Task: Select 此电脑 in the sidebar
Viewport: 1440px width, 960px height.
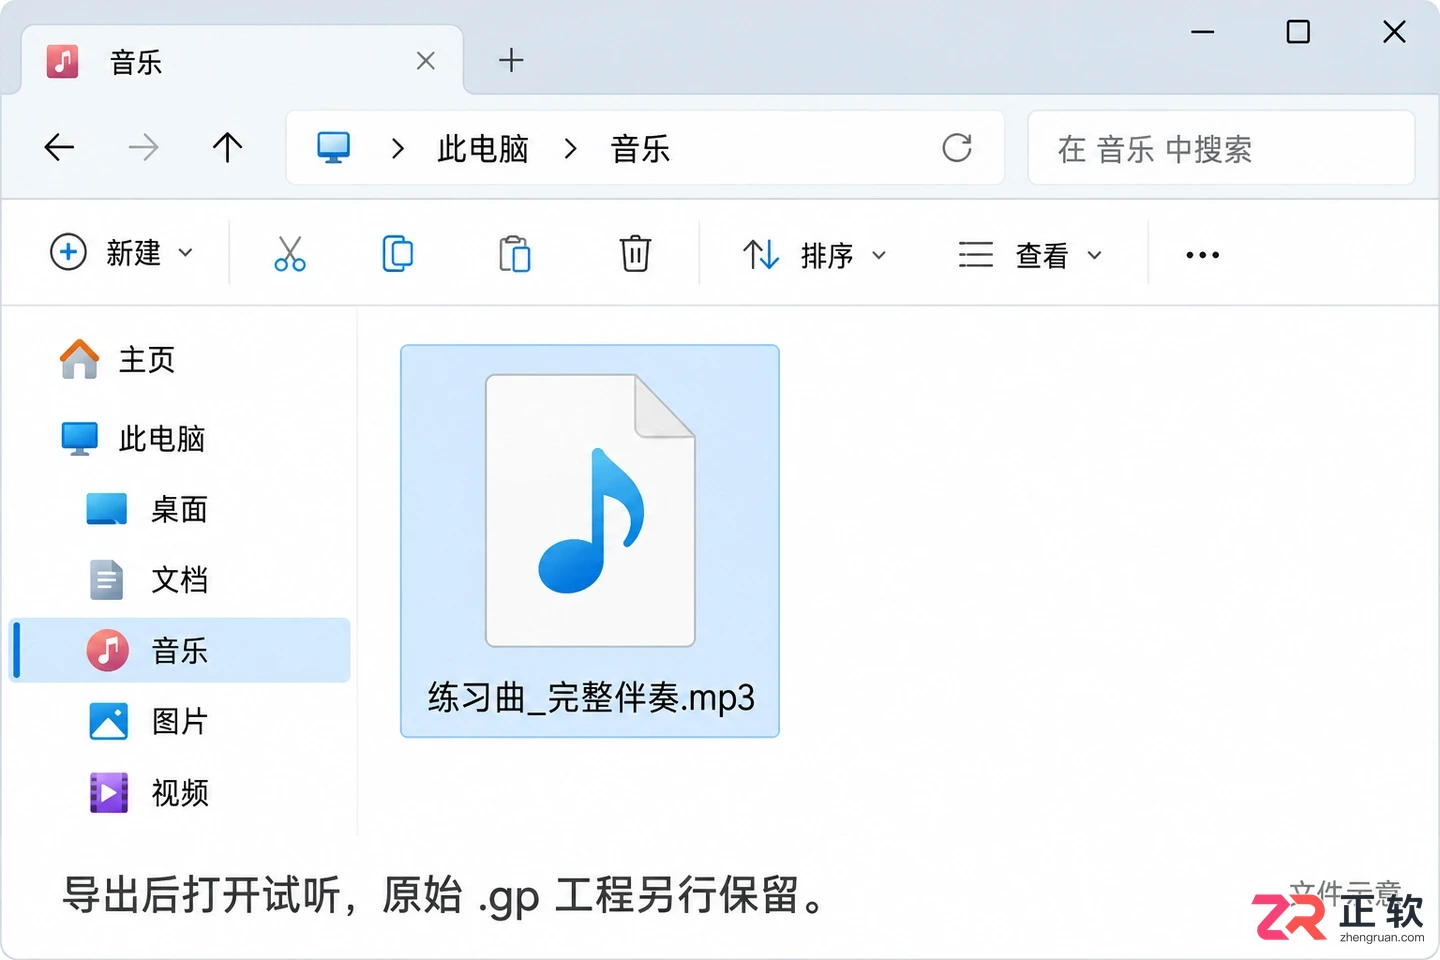Action: coord(133,438)
